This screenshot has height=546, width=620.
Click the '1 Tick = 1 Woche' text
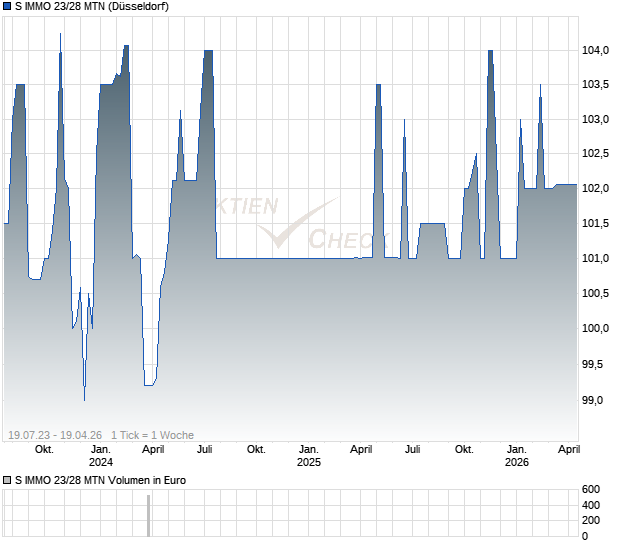click(x=152, y=435)
